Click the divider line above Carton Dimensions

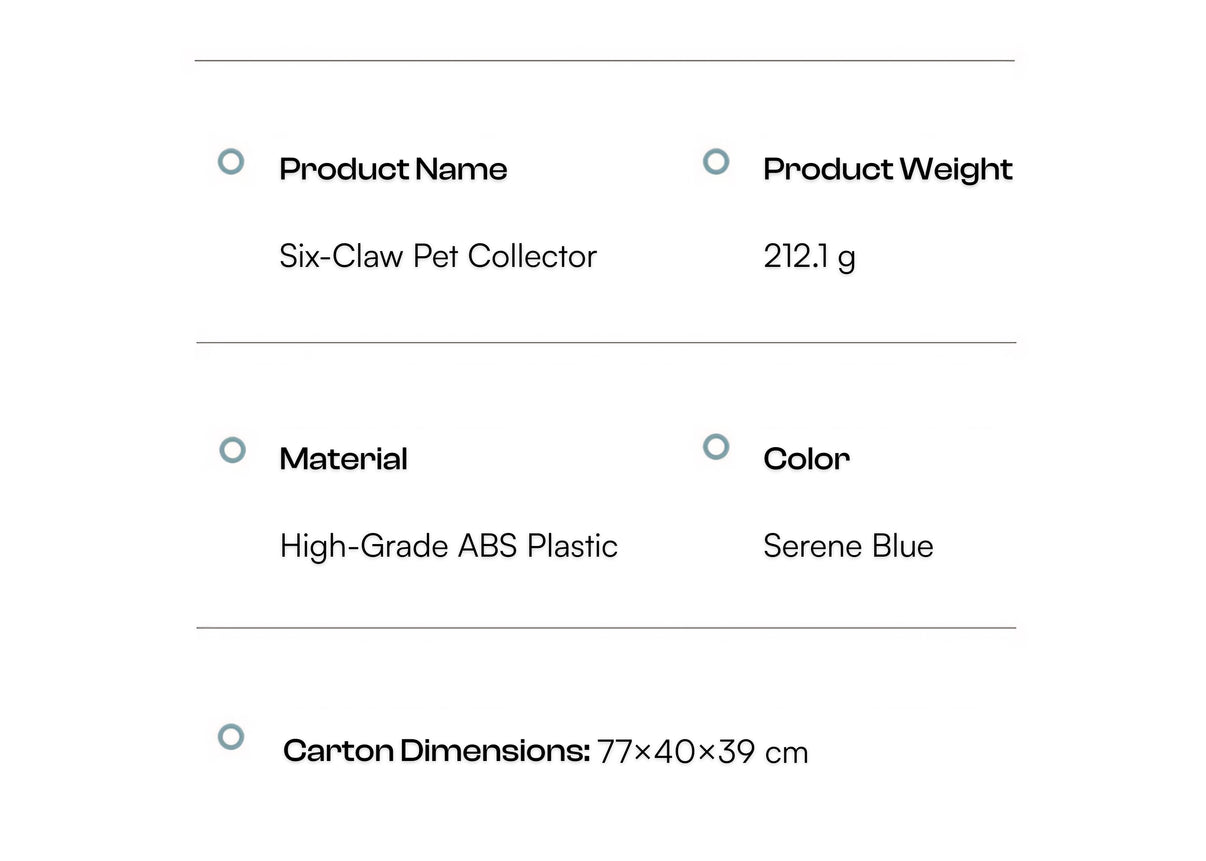pos(606,628)
